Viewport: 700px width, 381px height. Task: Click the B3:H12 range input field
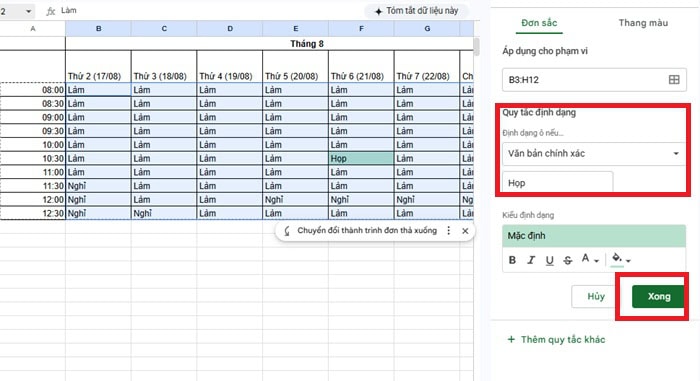click(x=594, y=80)
